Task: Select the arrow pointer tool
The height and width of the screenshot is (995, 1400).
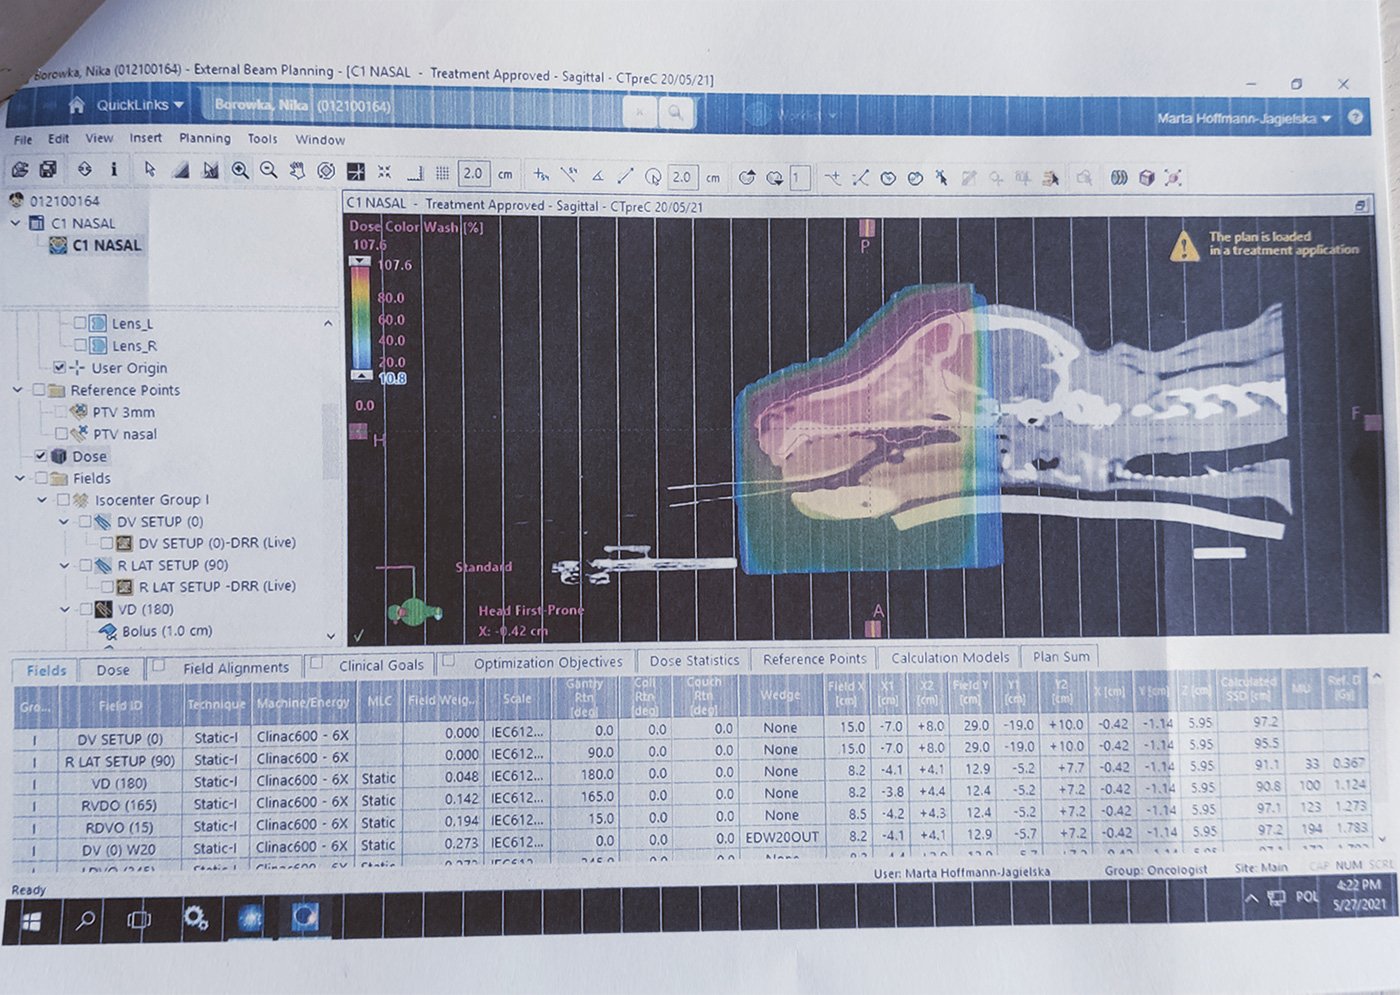Action: [x=150, y=170]
